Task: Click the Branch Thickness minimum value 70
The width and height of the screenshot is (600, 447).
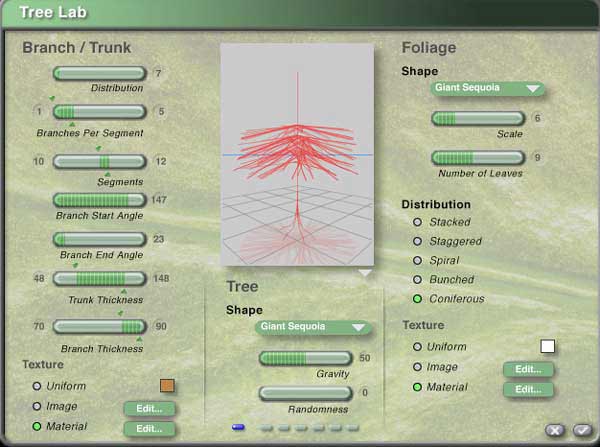Action: [x=39, y=326]
